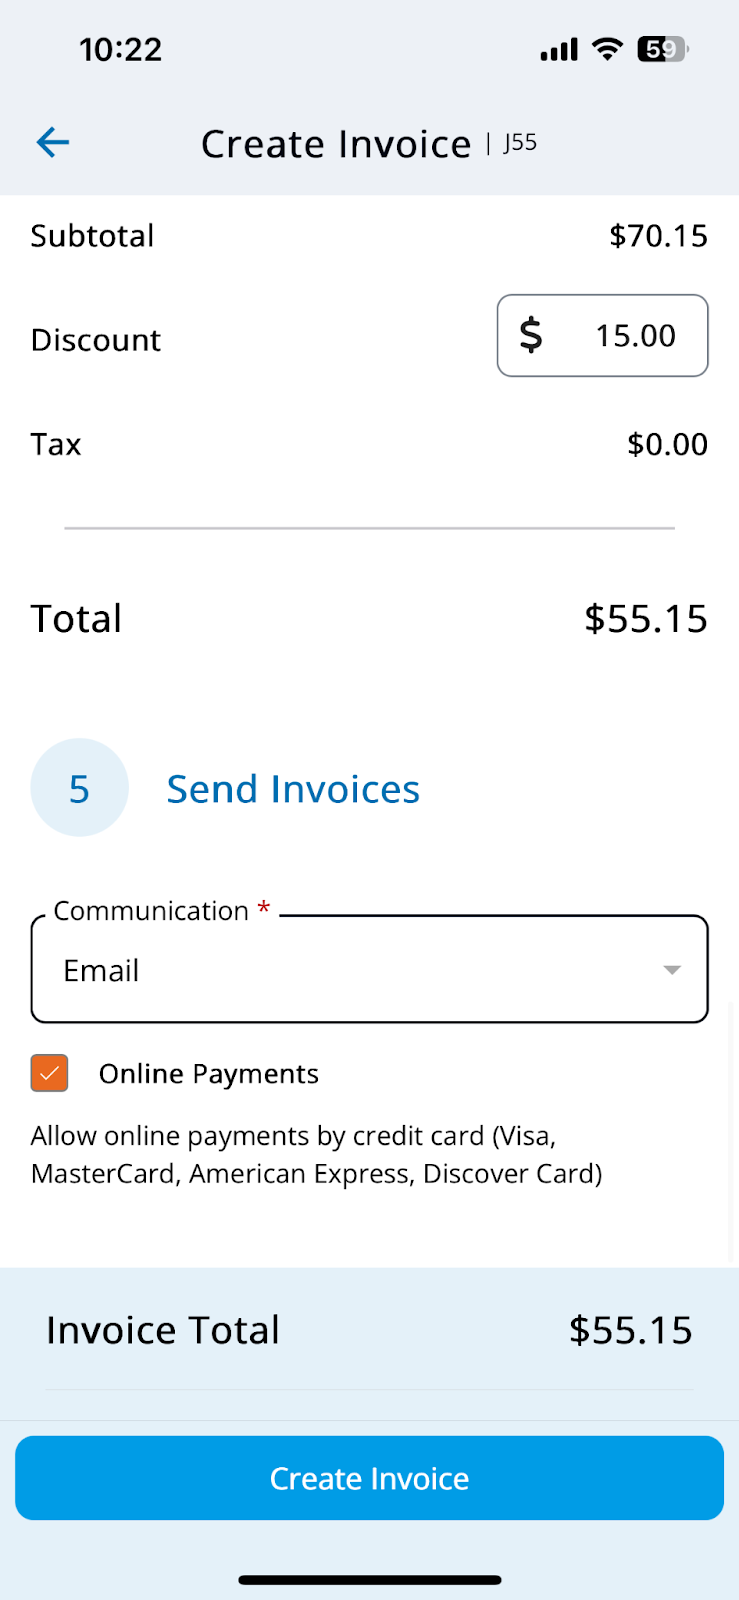Tap the battery indicator icon
This screenshot has height=1600, width=739.
tap(663, 49)
